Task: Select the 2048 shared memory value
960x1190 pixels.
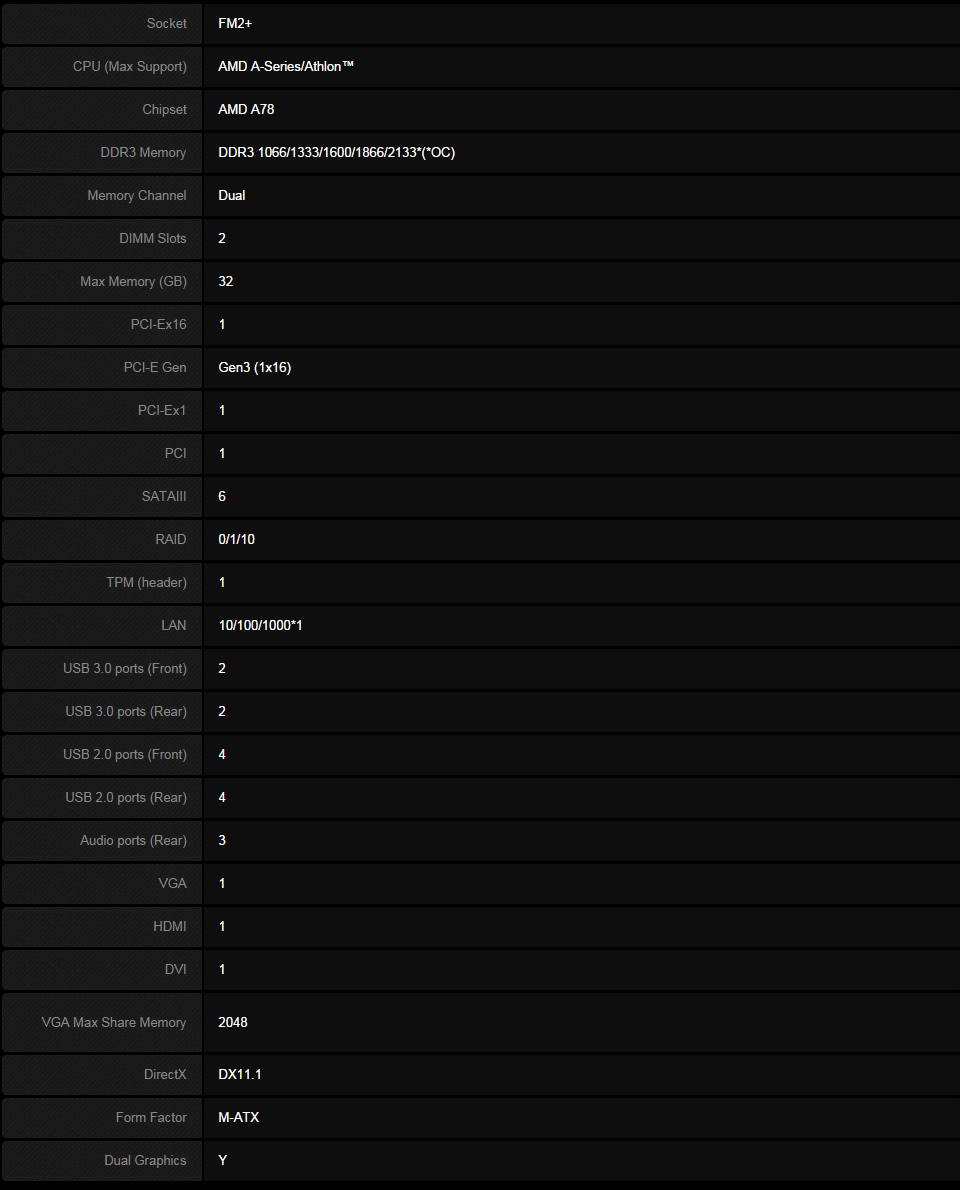Action: [233, 1023]
